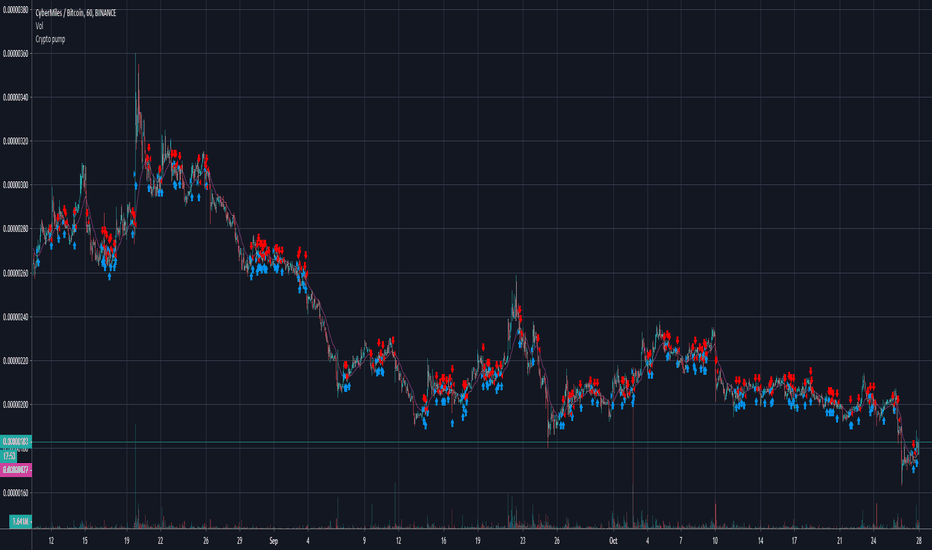Screen dimensions: 932x550
Task: Click the 10 date on time axis
Action: pyautogui.click(x=715, y=541)
